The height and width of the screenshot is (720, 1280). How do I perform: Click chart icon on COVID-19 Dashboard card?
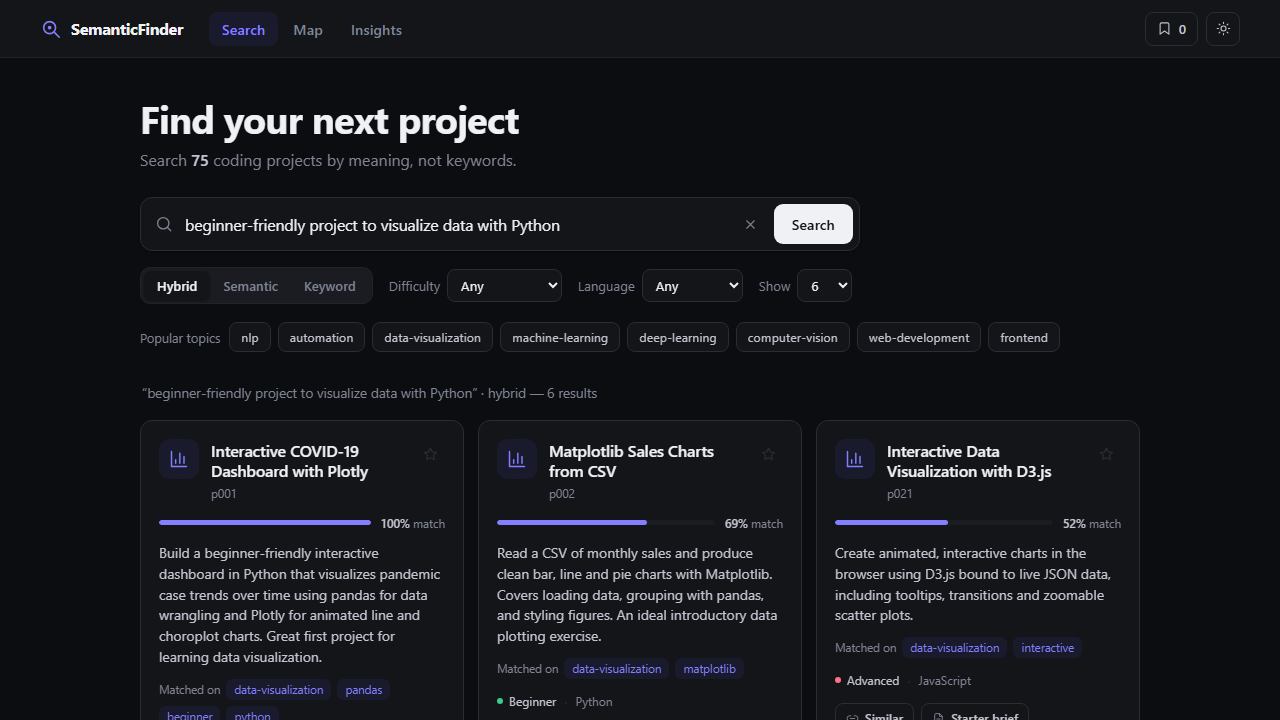(x=178, y=459)
